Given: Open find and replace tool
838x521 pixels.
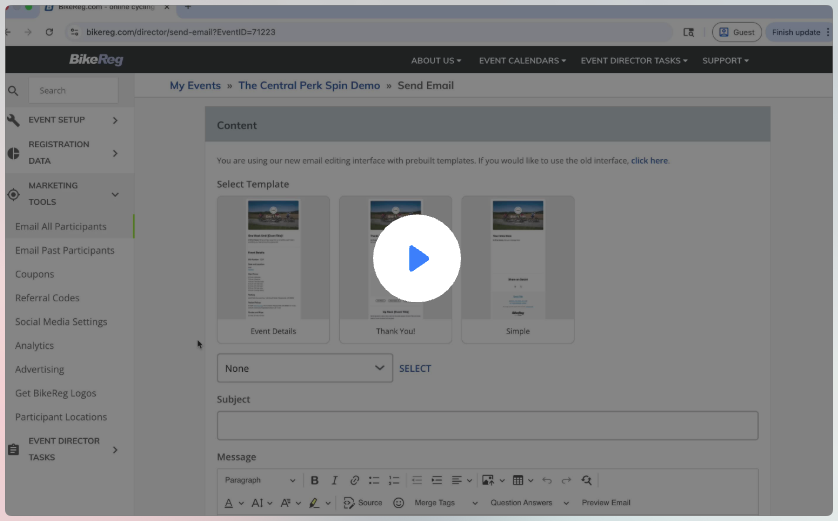Looking at the screenshot, I should 586,480.
